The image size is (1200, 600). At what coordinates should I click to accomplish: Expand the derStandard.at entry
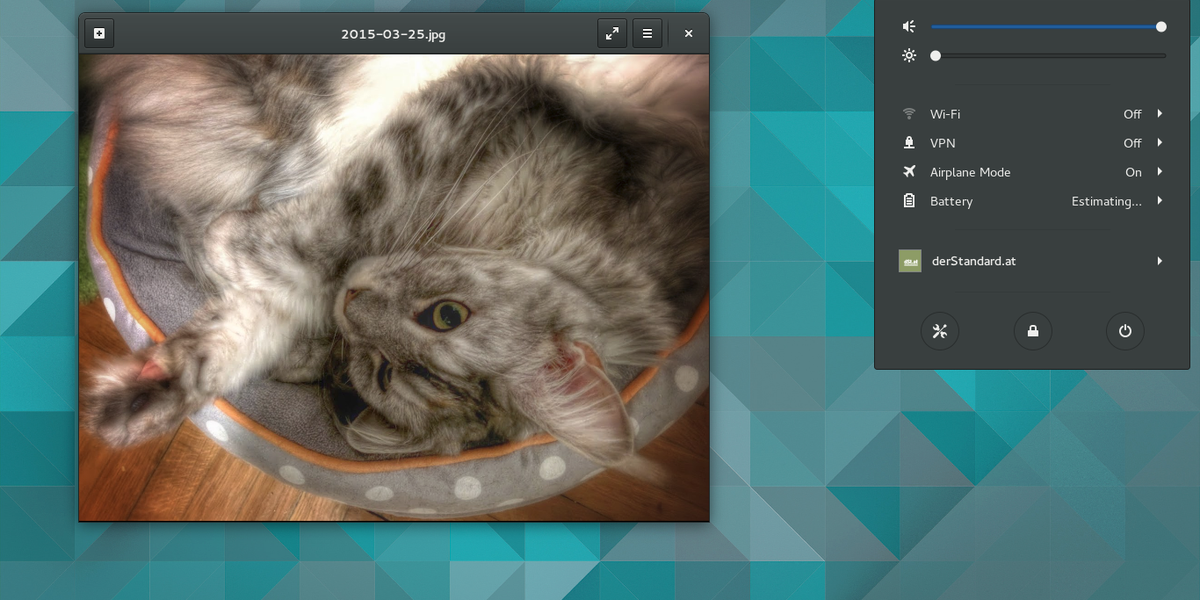1159,260
